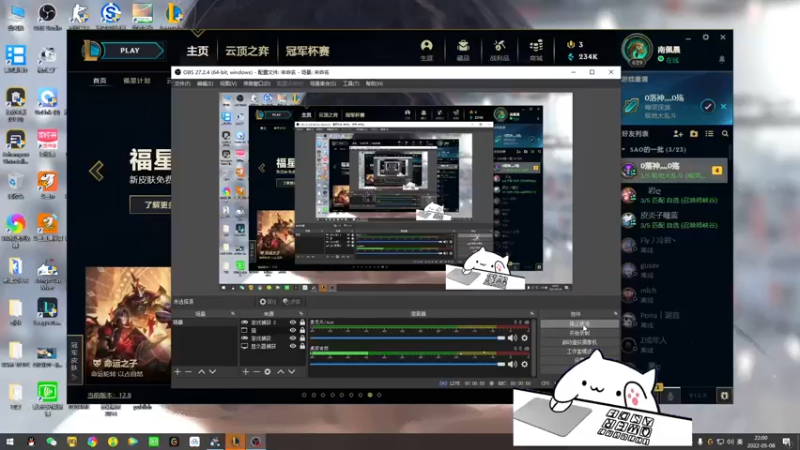This screenshot has width=800, height=450.
Task: Decline the game invite with the X
Action: (x=723, y=106)
